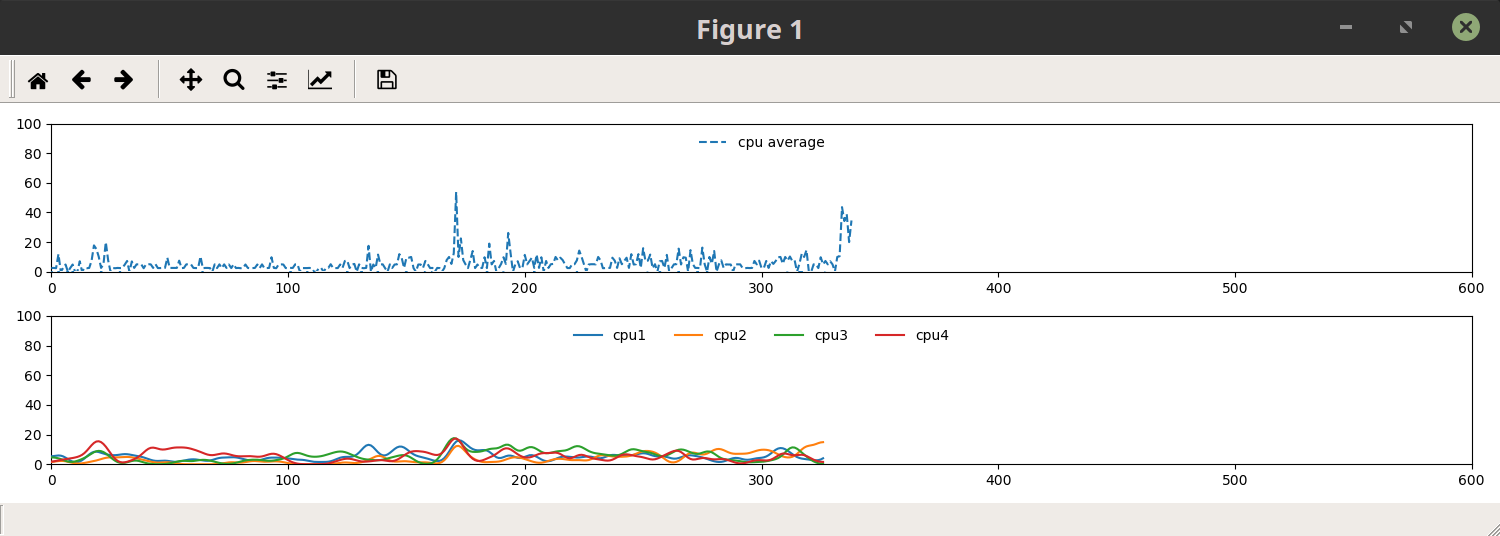Screen dimensions: 1500x536
Task: Click the green cpu3 legend line swatch
Action: click(x=789, y=335)
